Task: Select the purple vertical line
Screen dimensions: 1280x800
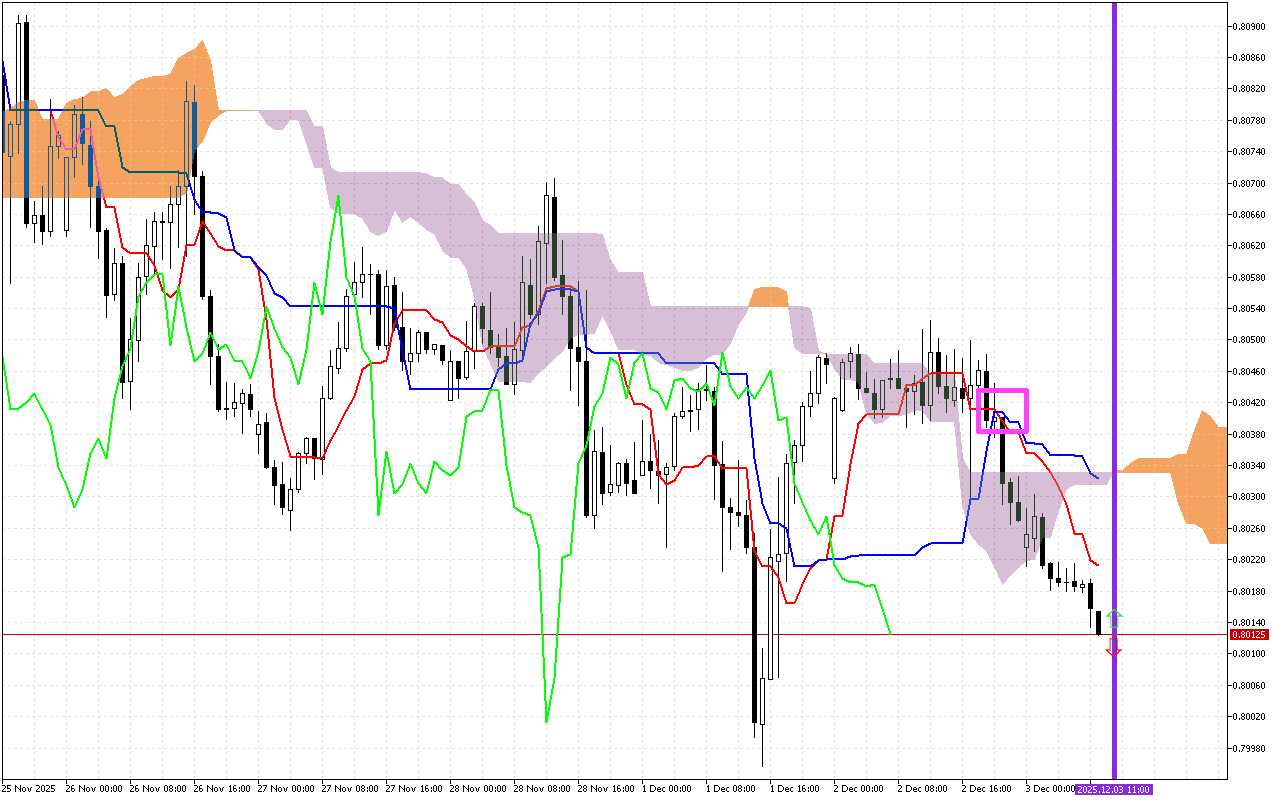Action: [1114, 300]
